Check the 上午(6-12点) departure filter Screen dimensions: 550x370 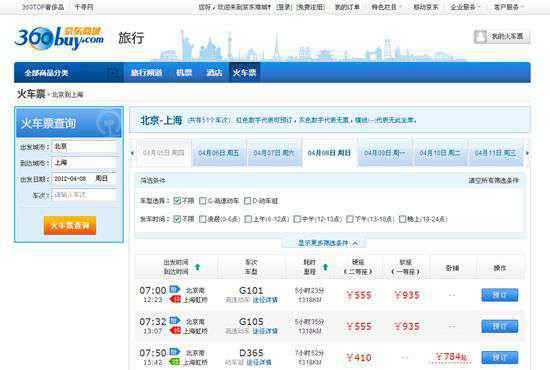[x=248, y=219]
